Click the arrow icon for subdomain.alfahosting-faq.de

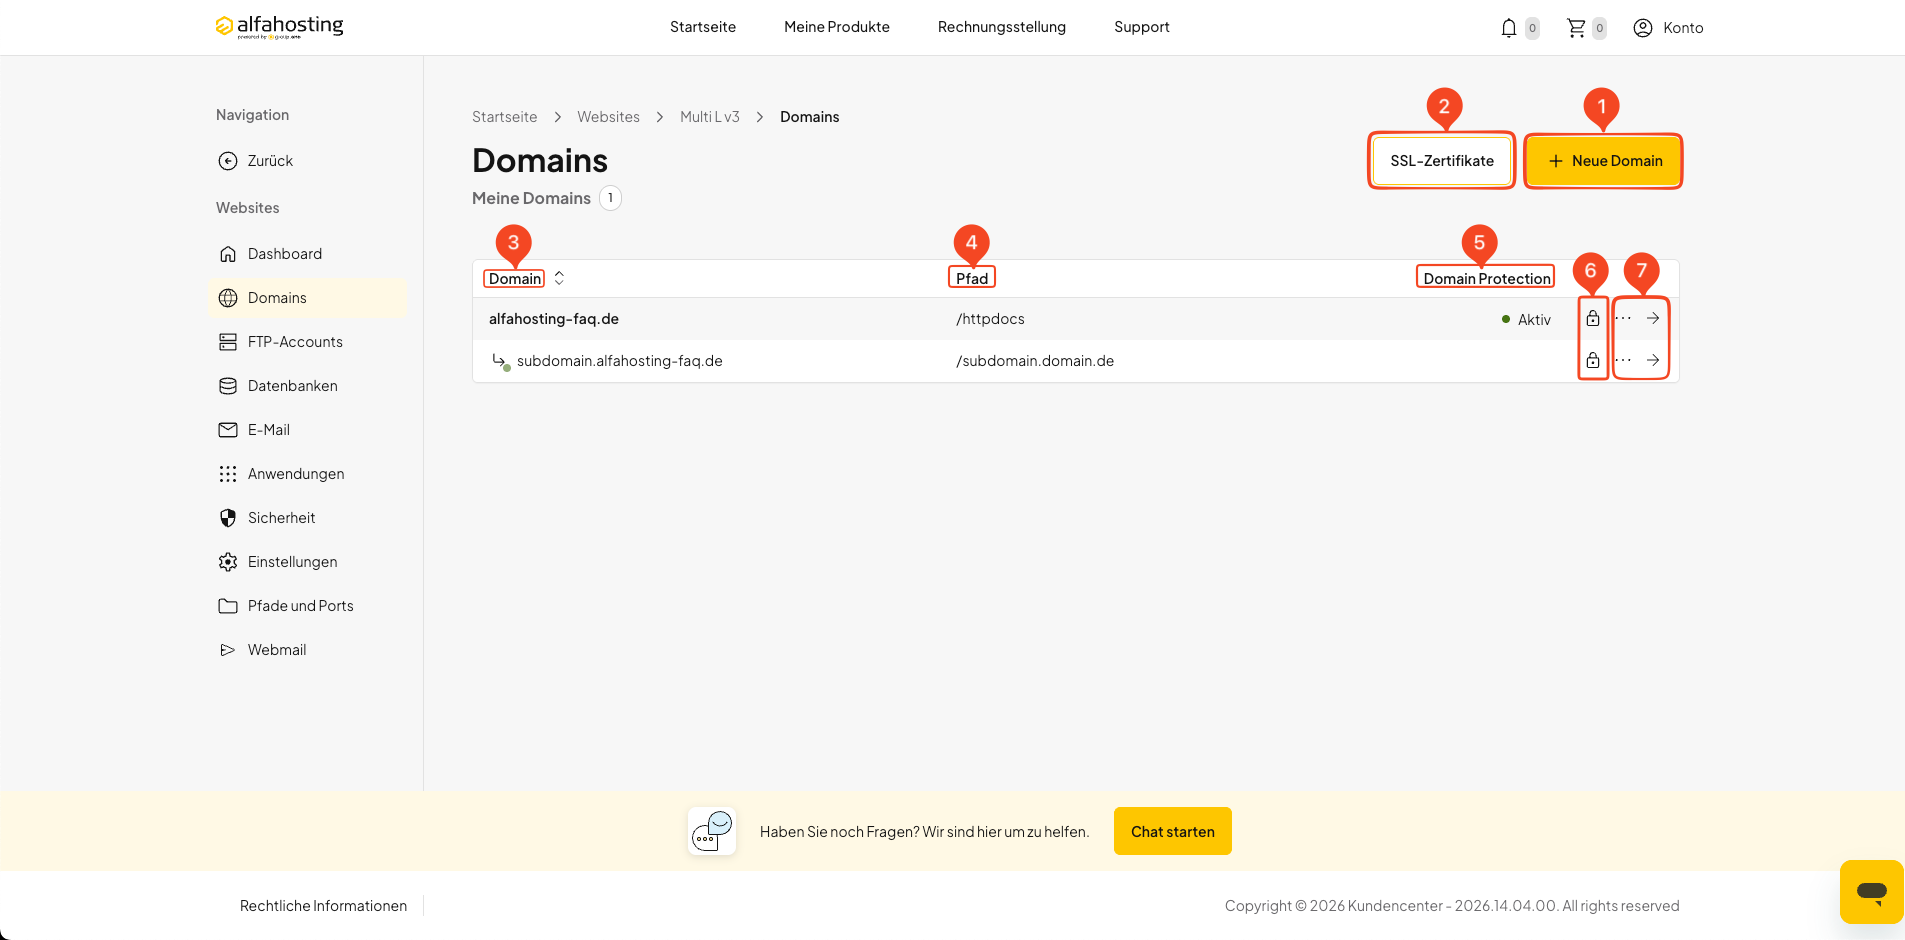pos(1653,360)
